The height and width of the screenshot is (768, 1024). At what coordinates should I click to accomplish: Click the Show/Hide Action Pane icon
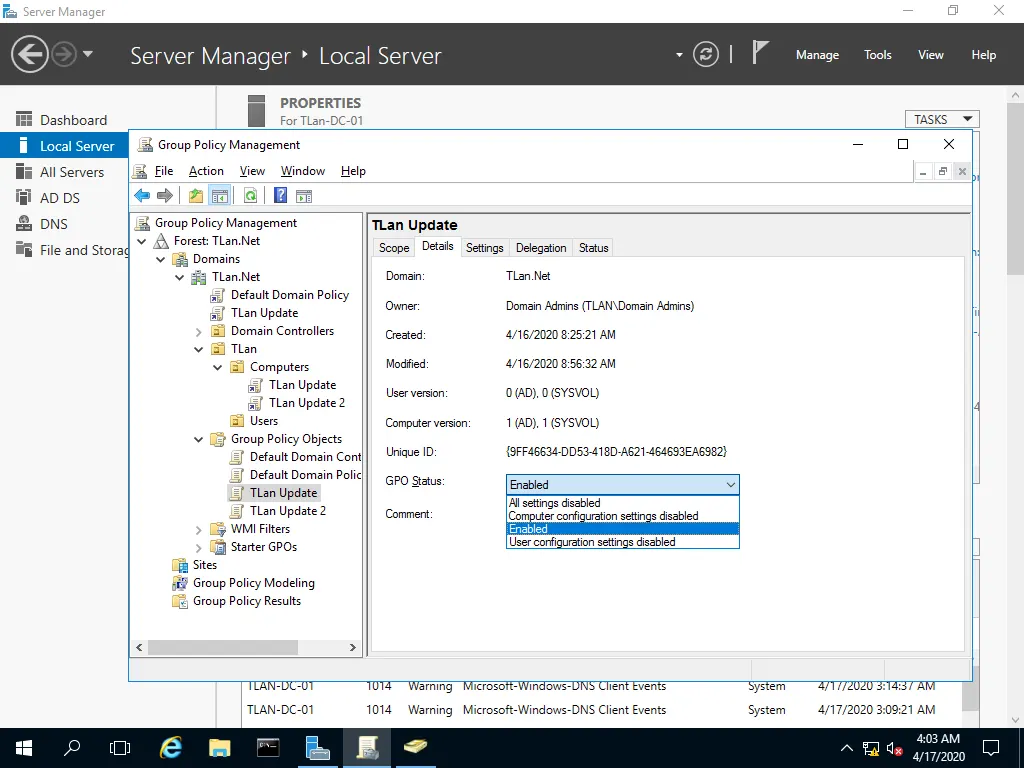coord(304,195)
